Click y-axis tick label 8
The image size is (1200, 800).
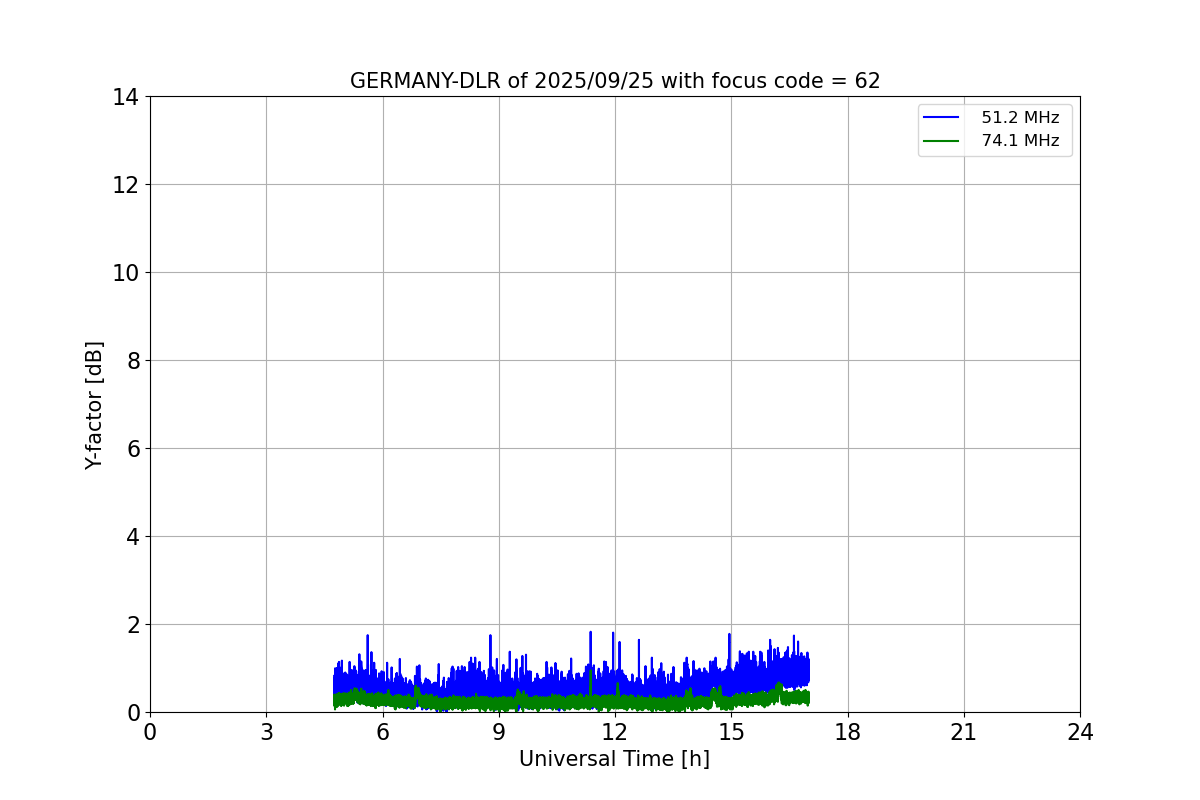point(133,361)
